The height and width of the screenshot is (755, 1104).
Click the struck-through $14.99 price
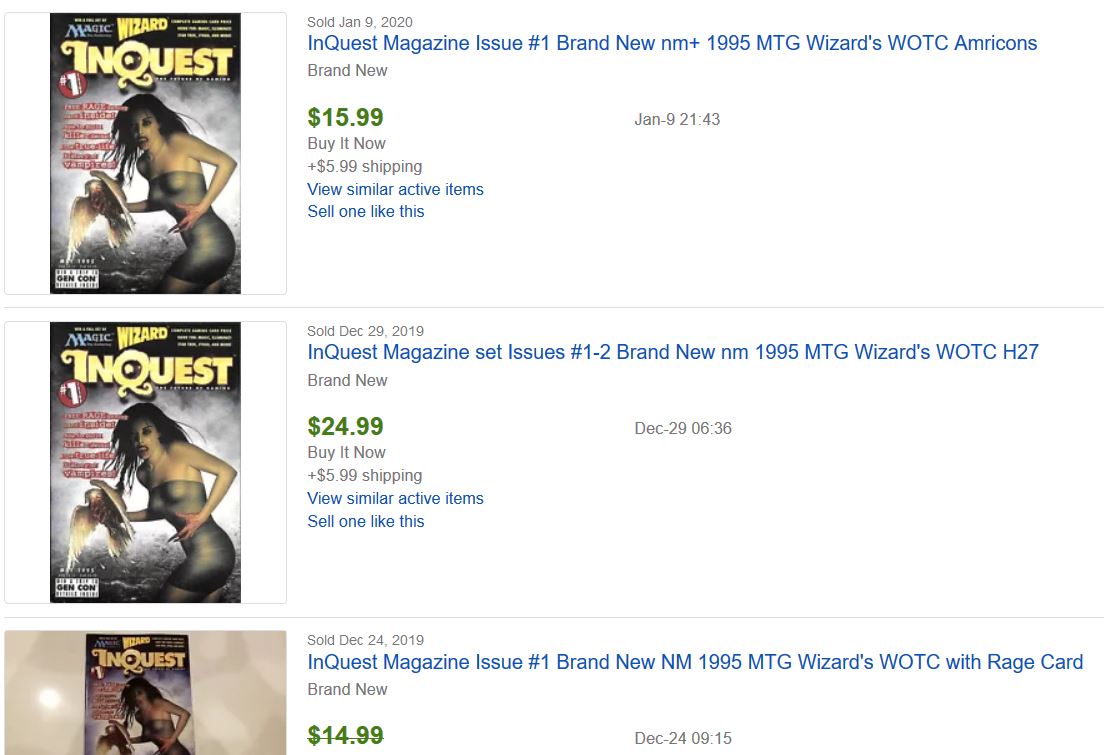(x=346, y=736)
